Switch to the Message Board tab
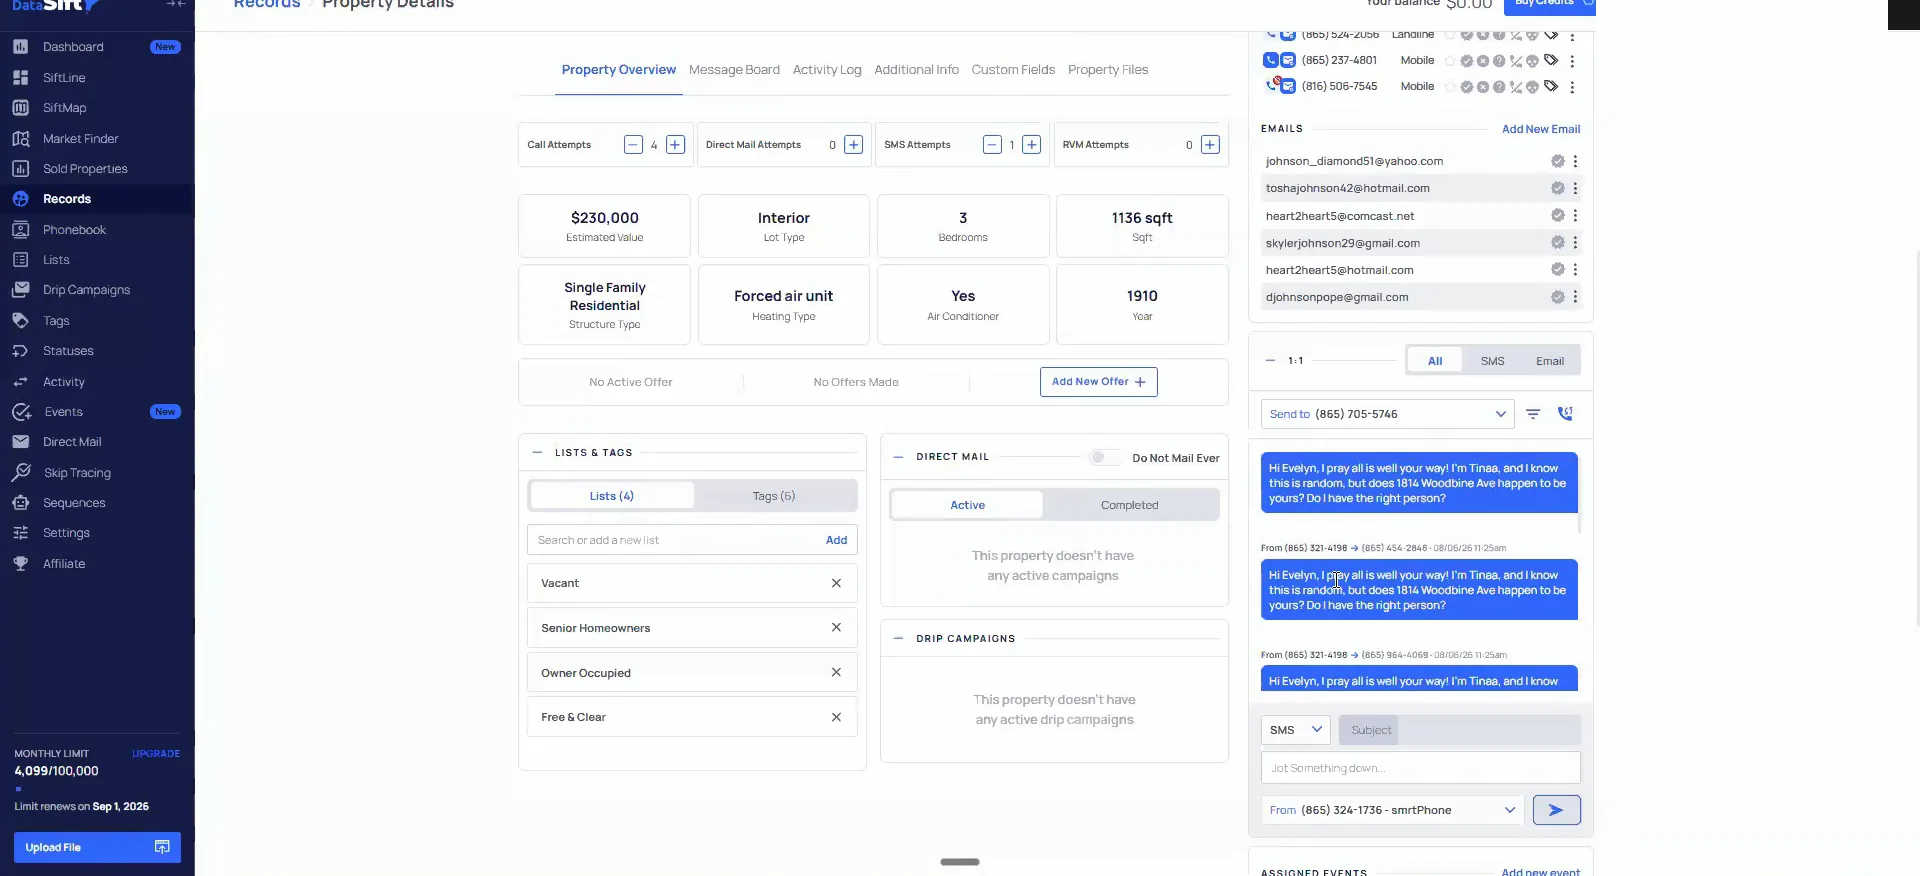Screen dimensions: 1920x876 734,70
